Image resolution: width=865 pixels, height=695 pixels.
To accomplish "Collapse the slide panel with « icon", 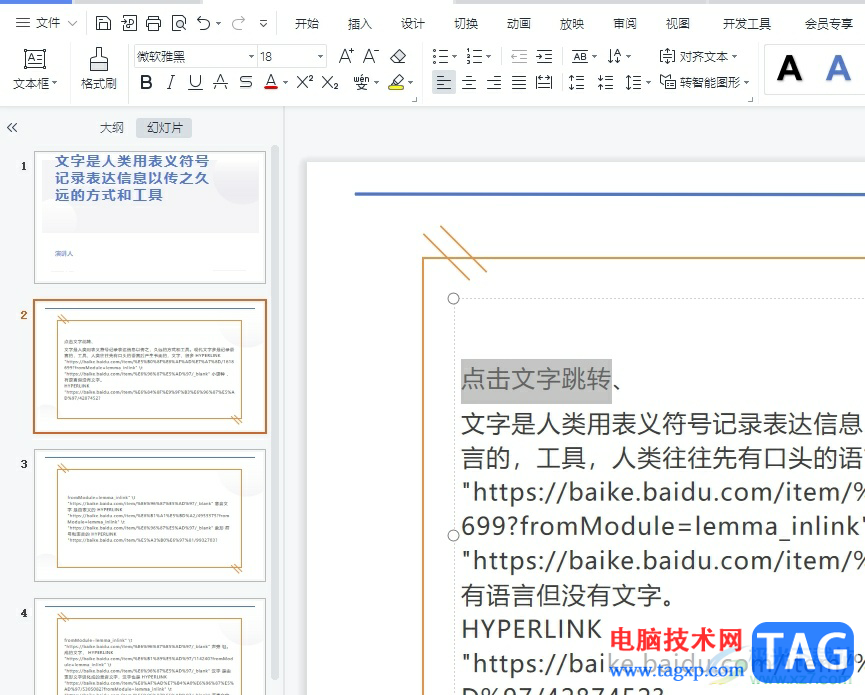I will pos(12,128).
